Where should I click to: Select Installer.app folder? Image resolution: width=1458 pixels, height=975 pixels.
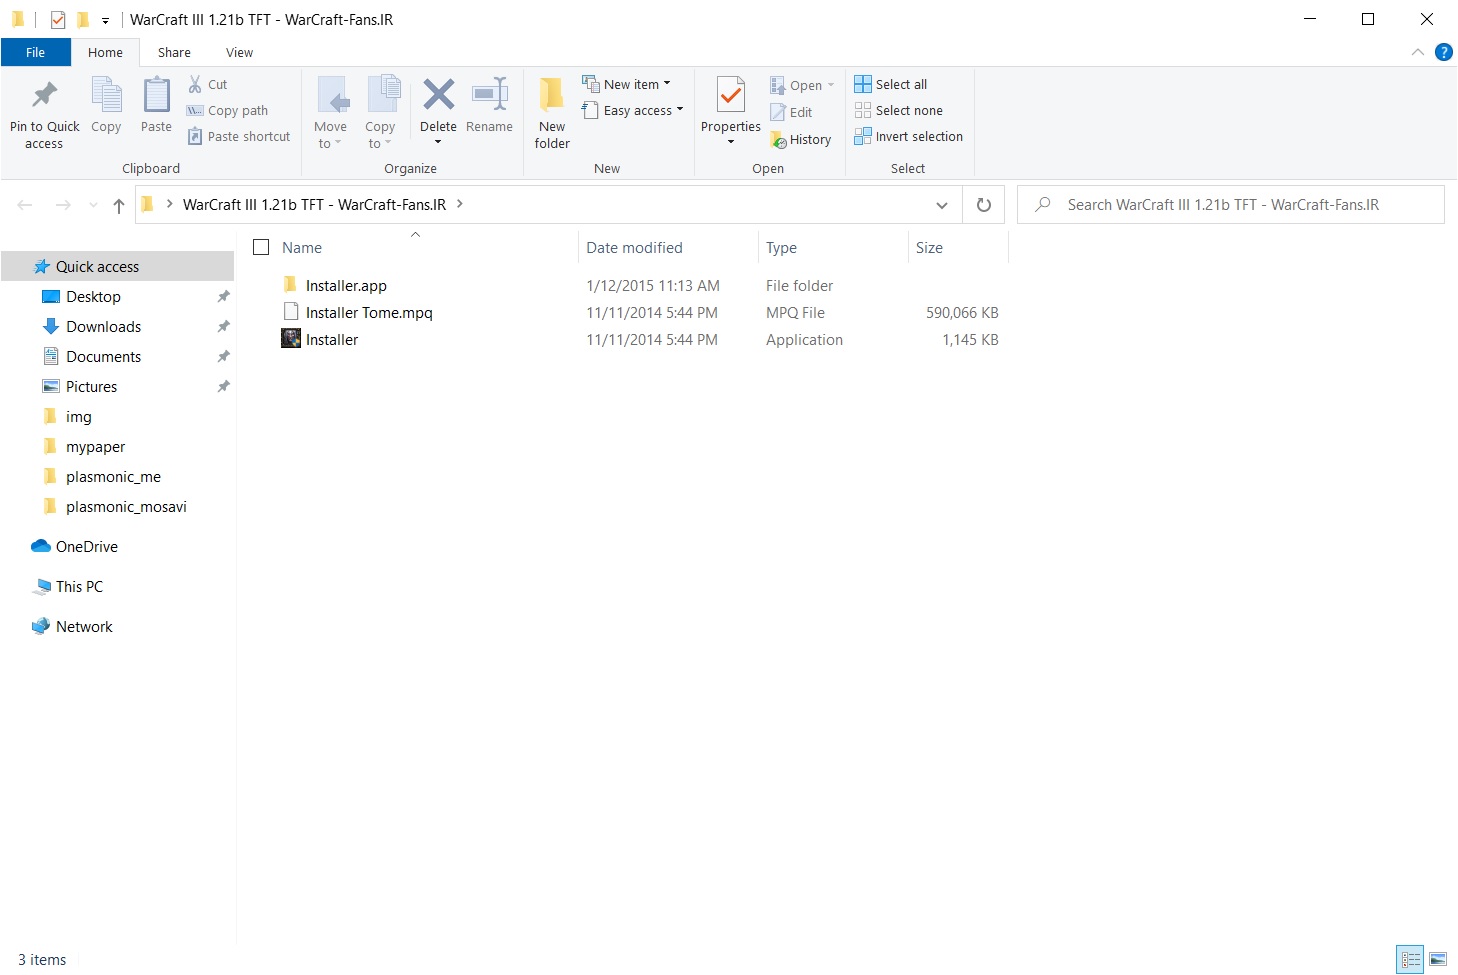click(346, 286)
